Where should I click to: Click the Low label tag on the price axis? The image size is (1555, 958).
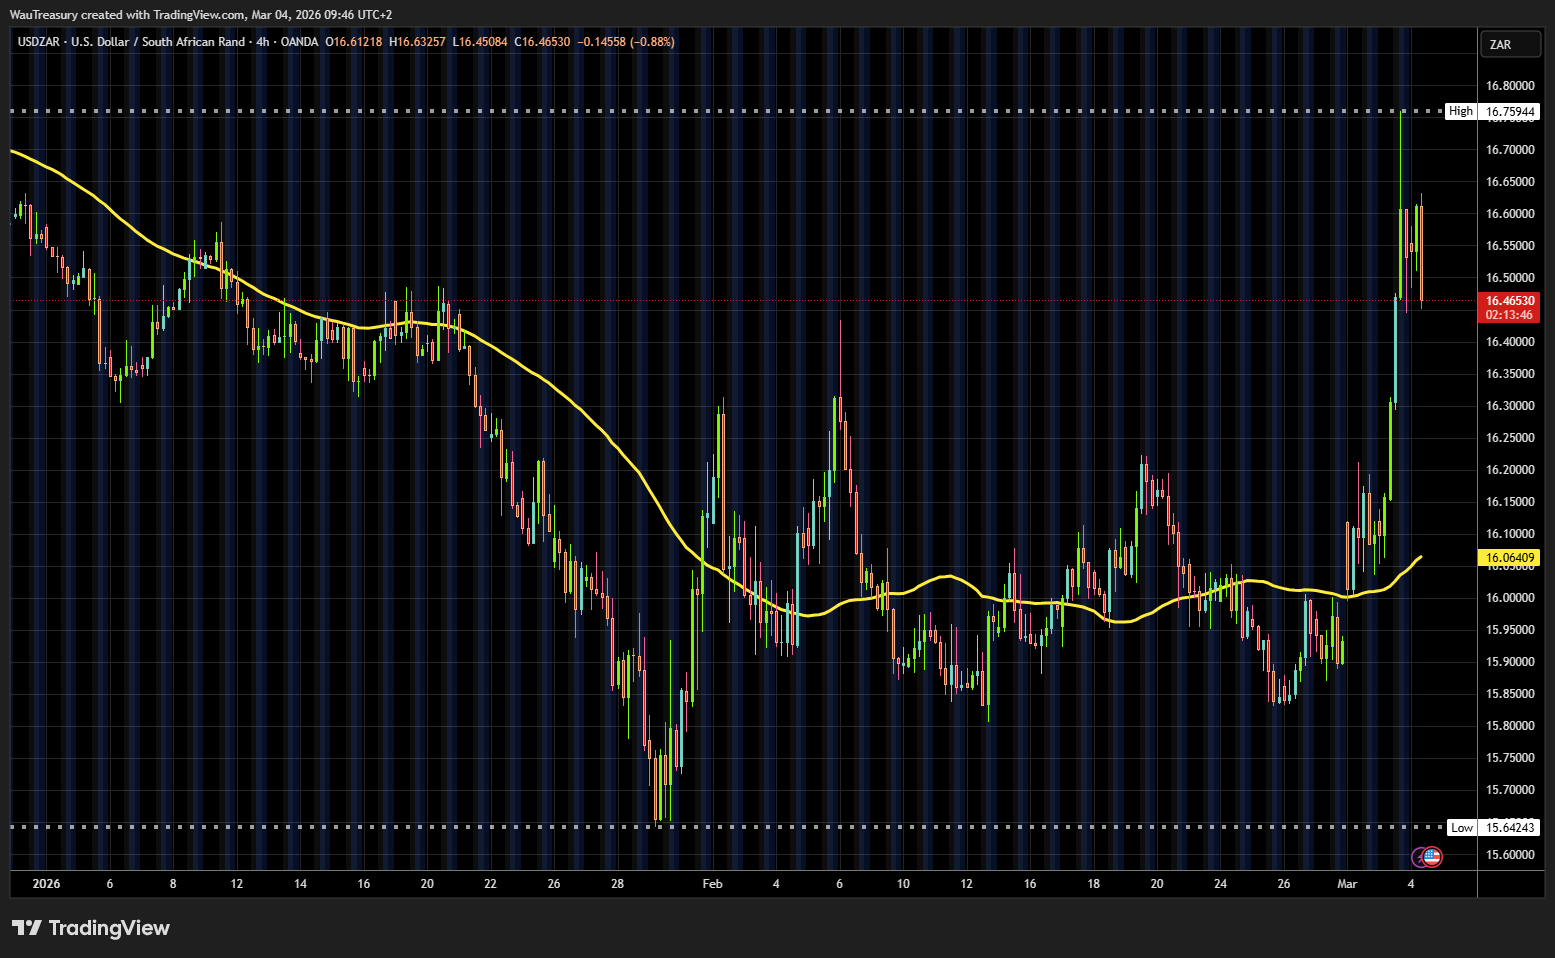pyautogui.click(x=1462, y=827)
